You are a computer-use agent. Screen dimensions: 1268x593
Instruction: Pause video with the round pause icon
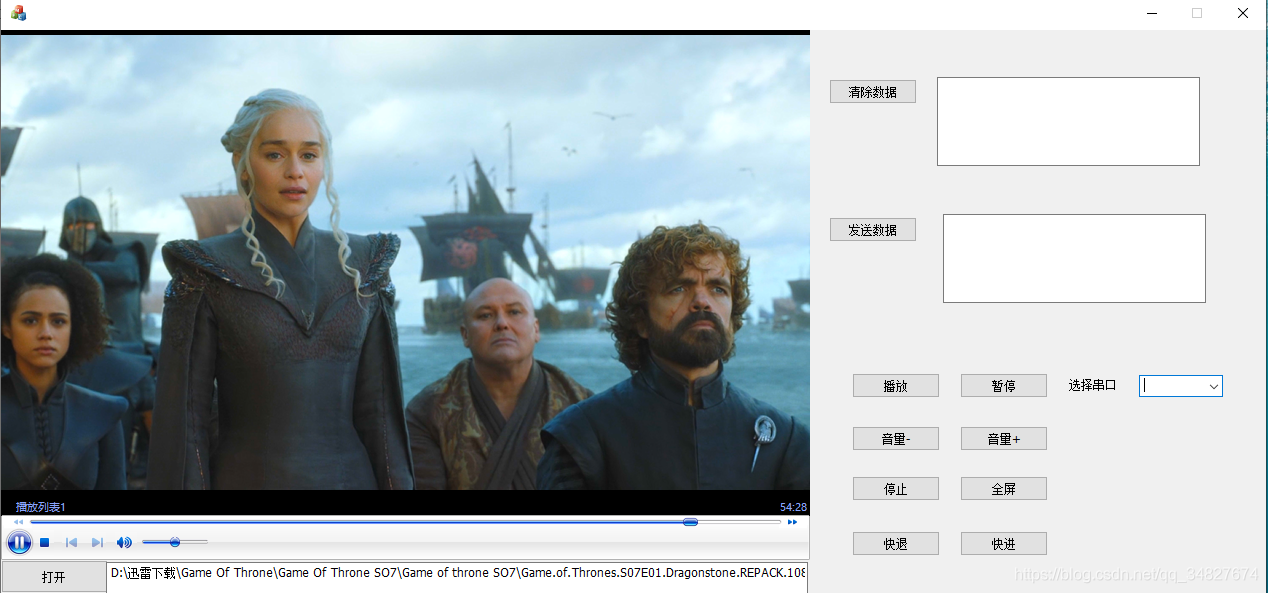click(19, 543)
